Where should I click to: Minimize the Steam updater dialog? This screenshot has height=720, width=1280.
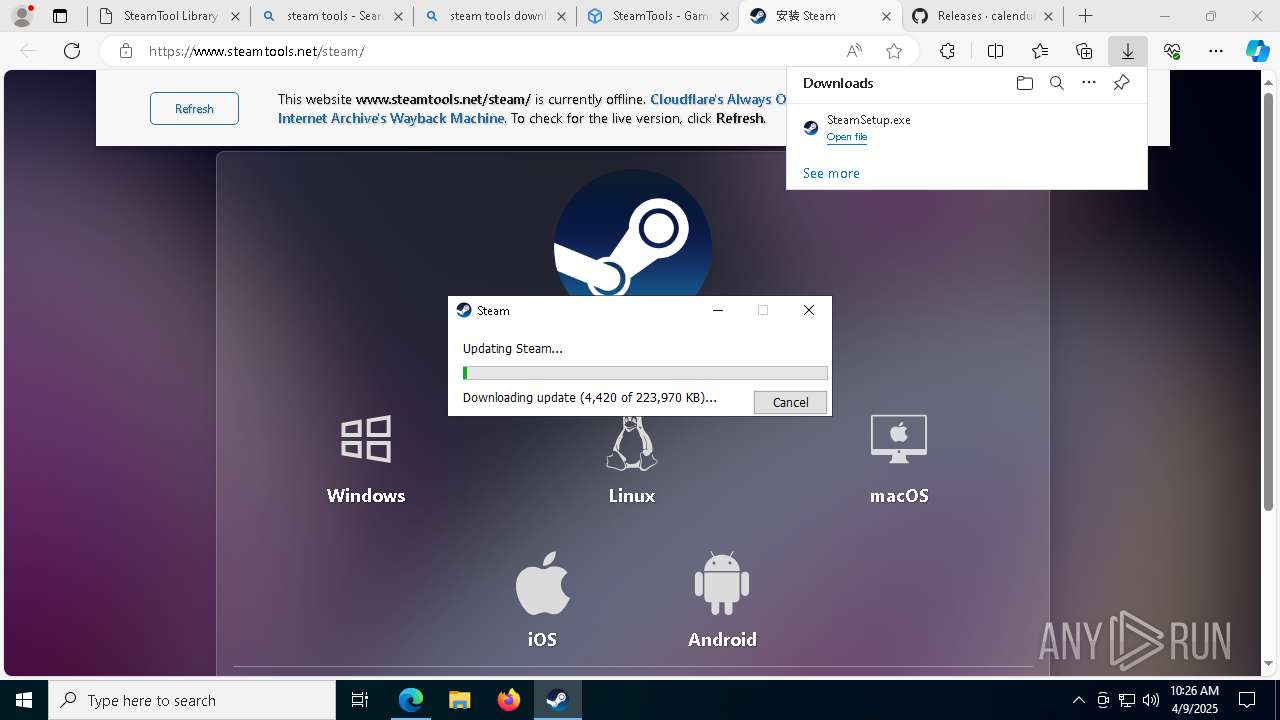(x=717, y=311)
